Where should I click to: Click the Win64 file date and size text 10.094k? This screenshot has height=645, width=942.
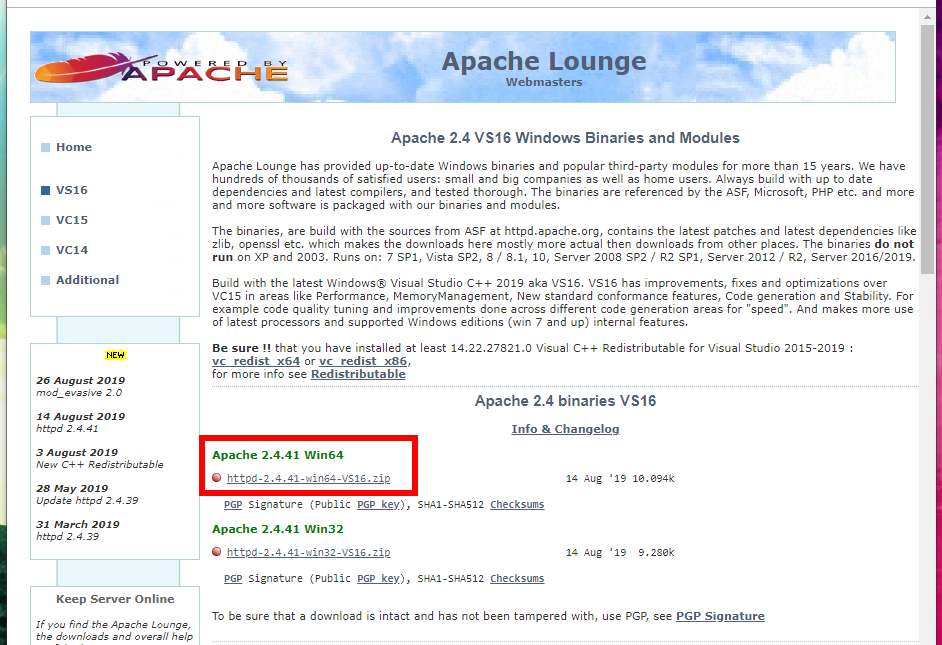click(x=620, y=479)
